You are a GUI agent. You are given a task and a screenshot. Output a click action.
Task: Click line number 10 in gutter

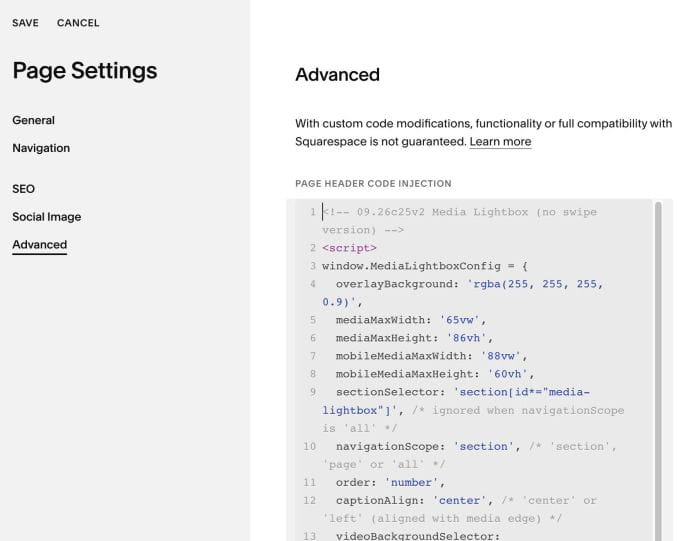pyautogui.click(x=310, y=446)
